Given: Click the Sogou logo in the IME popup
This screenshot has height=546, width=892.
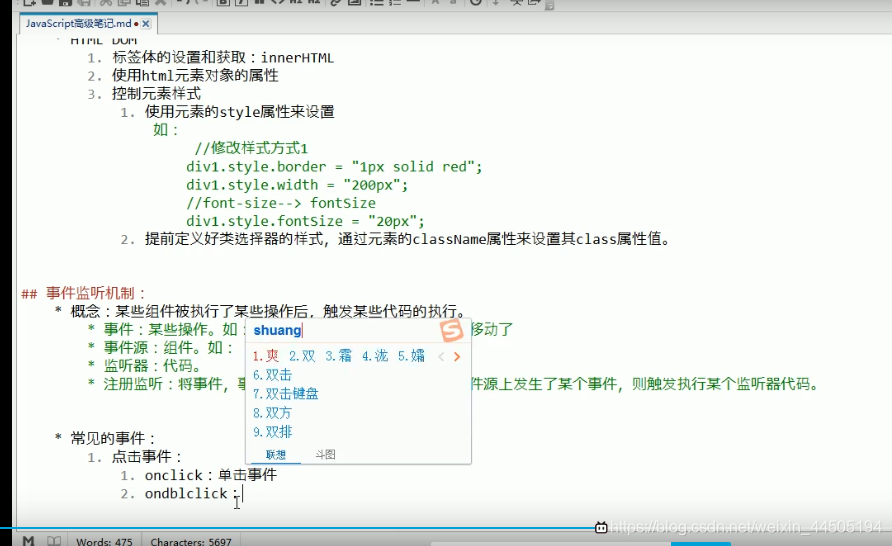Looking at the screenshot, I should [x=452, y=330].
